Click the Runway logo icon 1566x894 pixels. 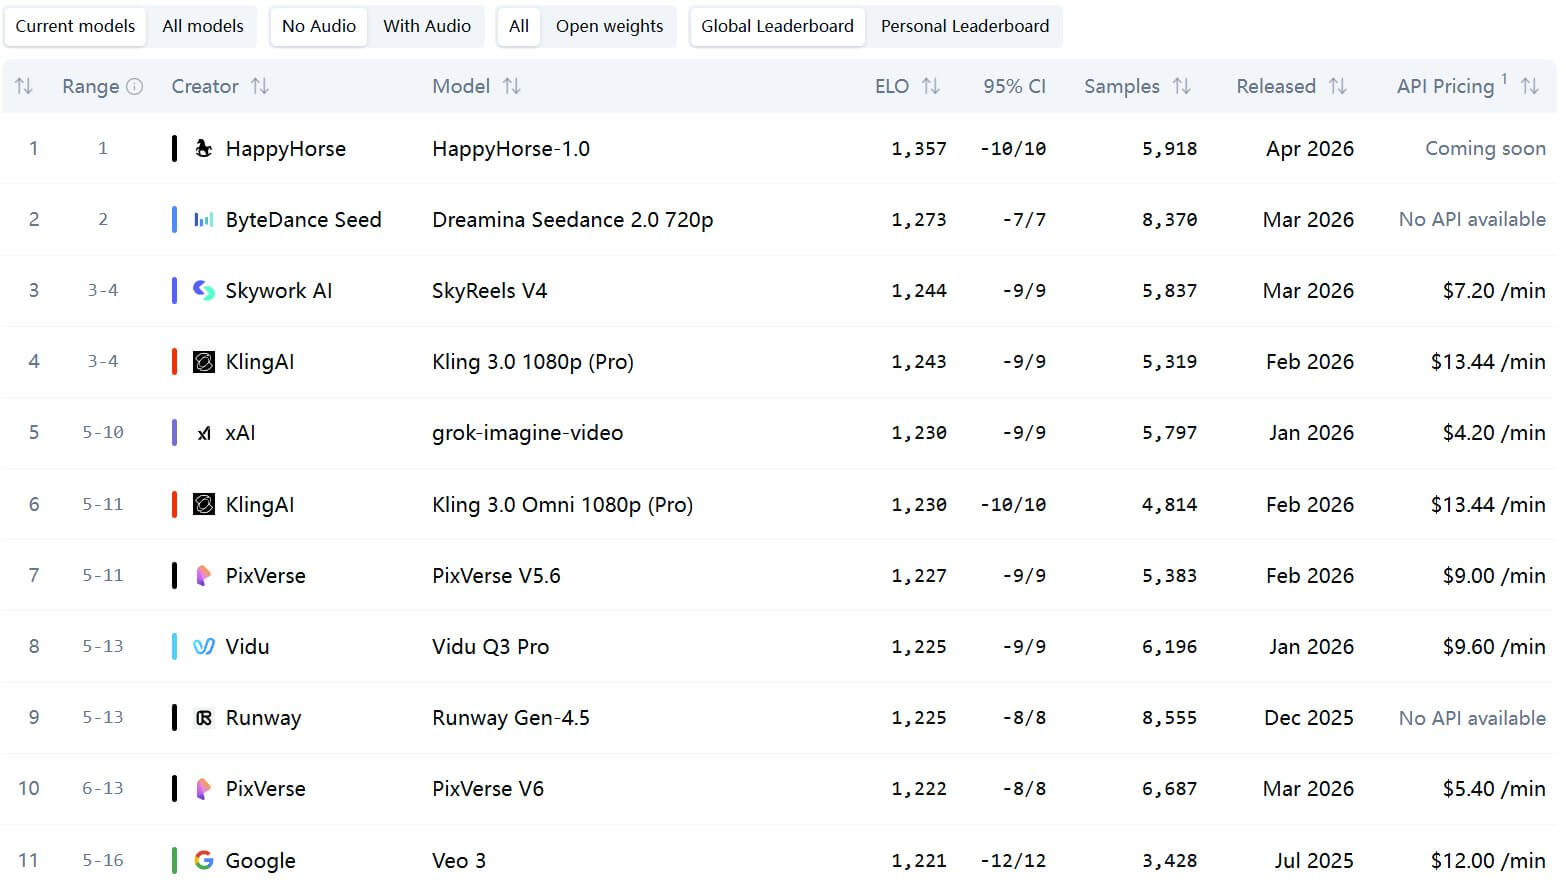203,718
